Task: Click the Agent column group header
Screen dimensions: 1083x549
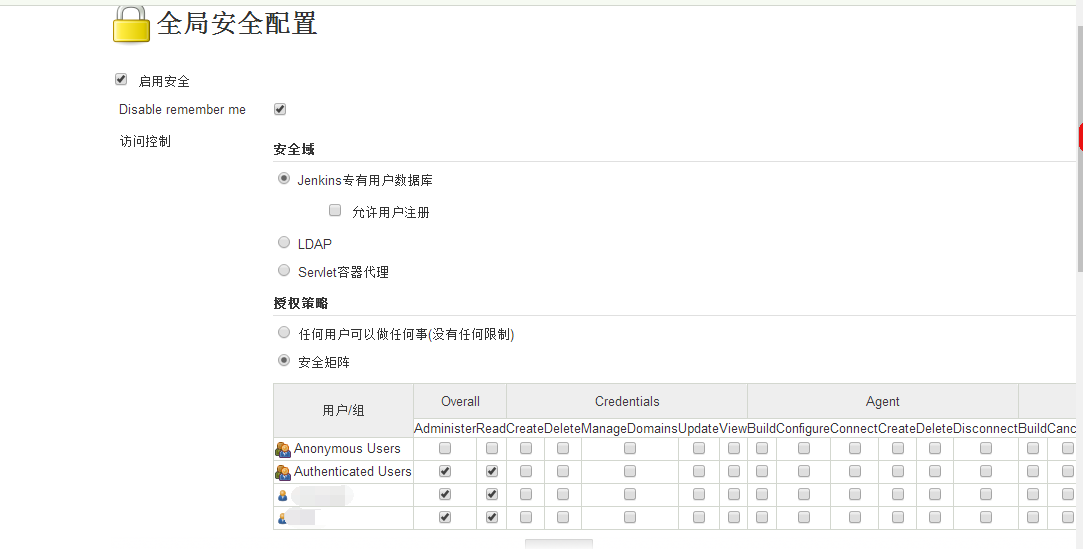Action: (883, 401)
